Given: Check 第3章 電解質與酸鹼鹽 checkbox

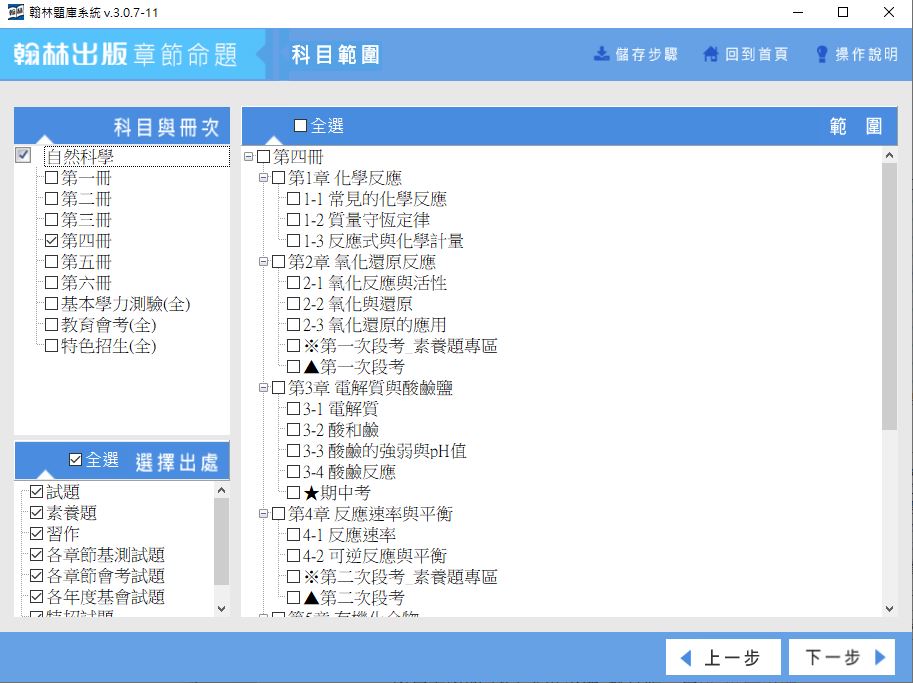Looking at the screenshot, I should click(278, 387).
